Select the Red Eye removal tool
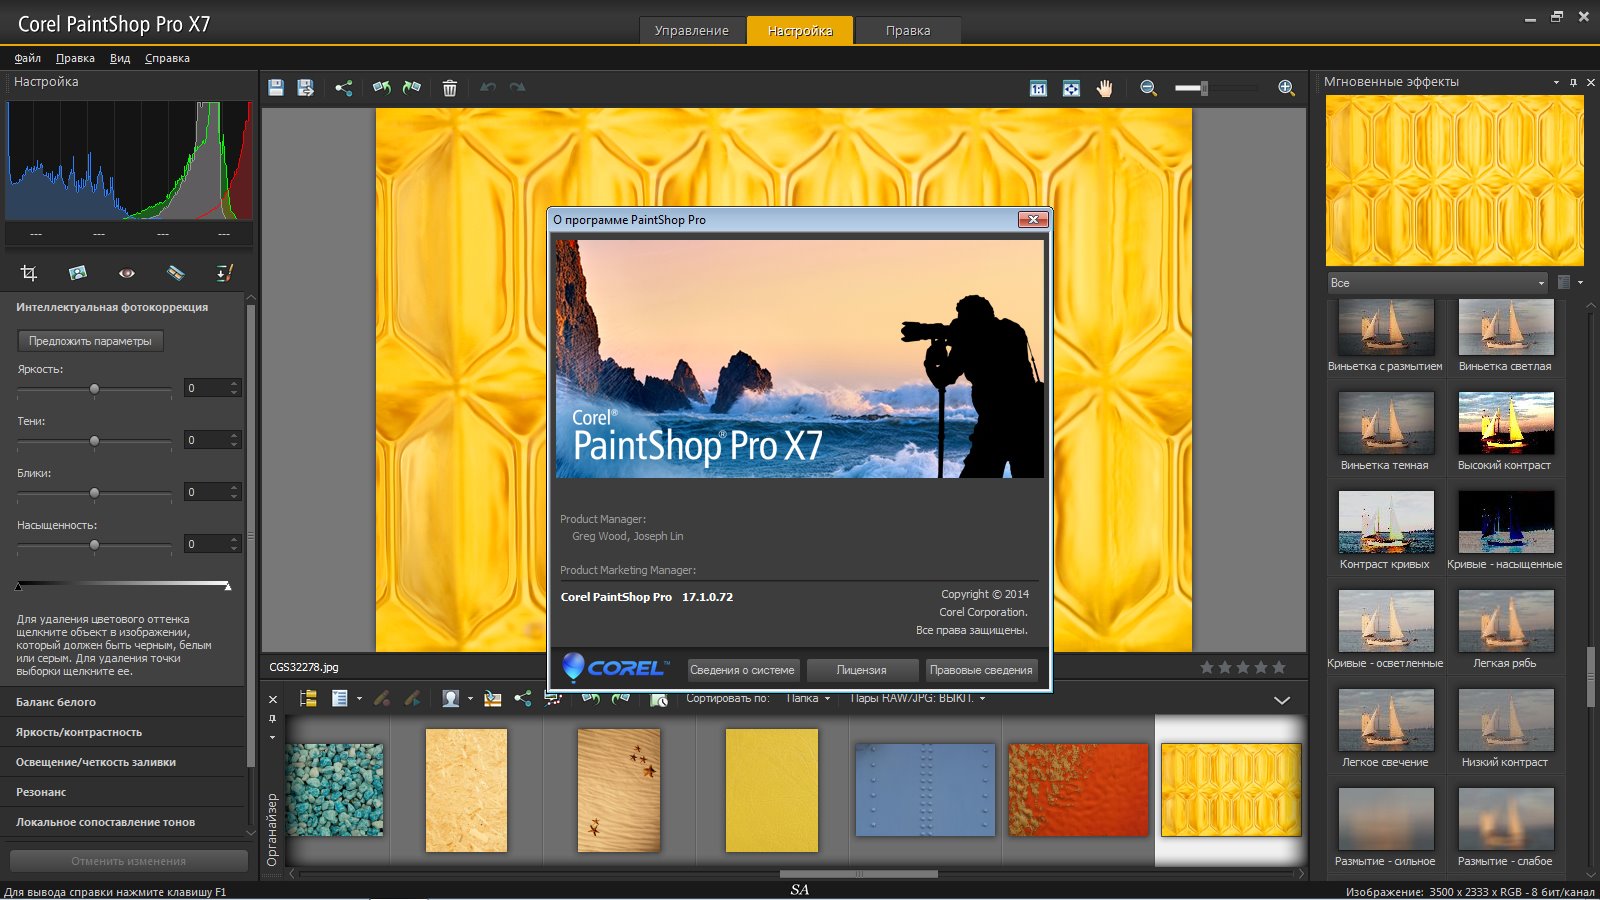This screenshot has width=1600, height=900. click(x=126, y=273)
